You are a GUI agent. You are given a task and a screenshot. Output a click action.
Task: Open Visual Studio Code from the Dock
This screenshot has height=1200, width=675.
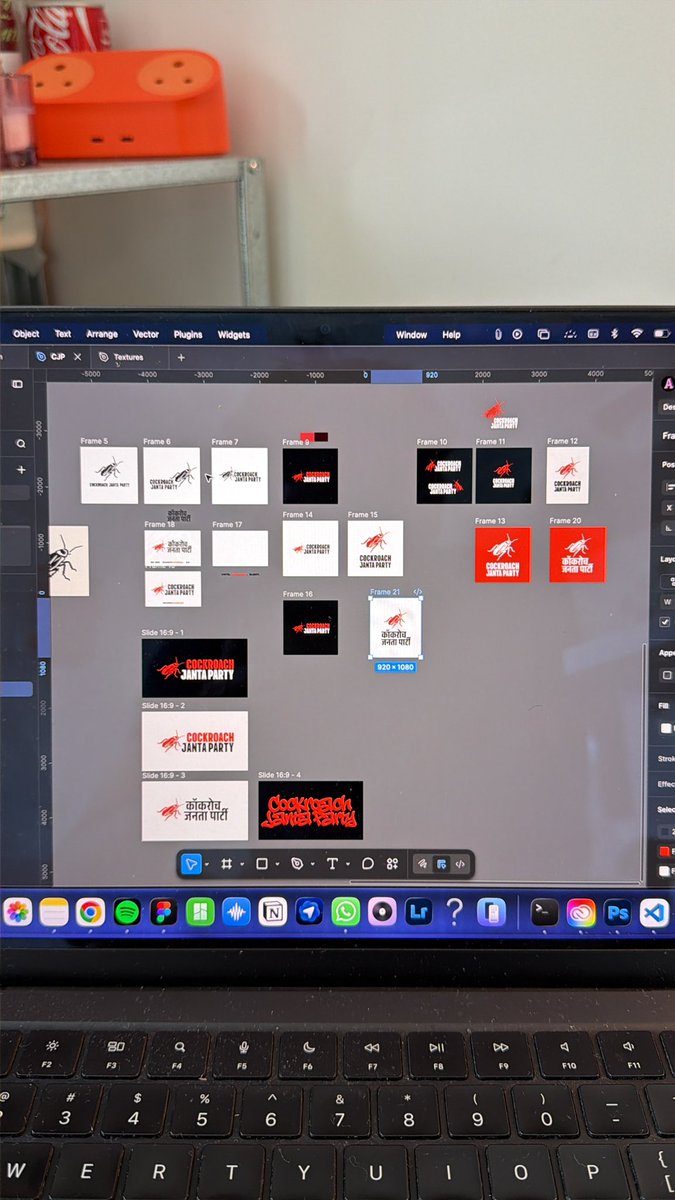[654, 911]
